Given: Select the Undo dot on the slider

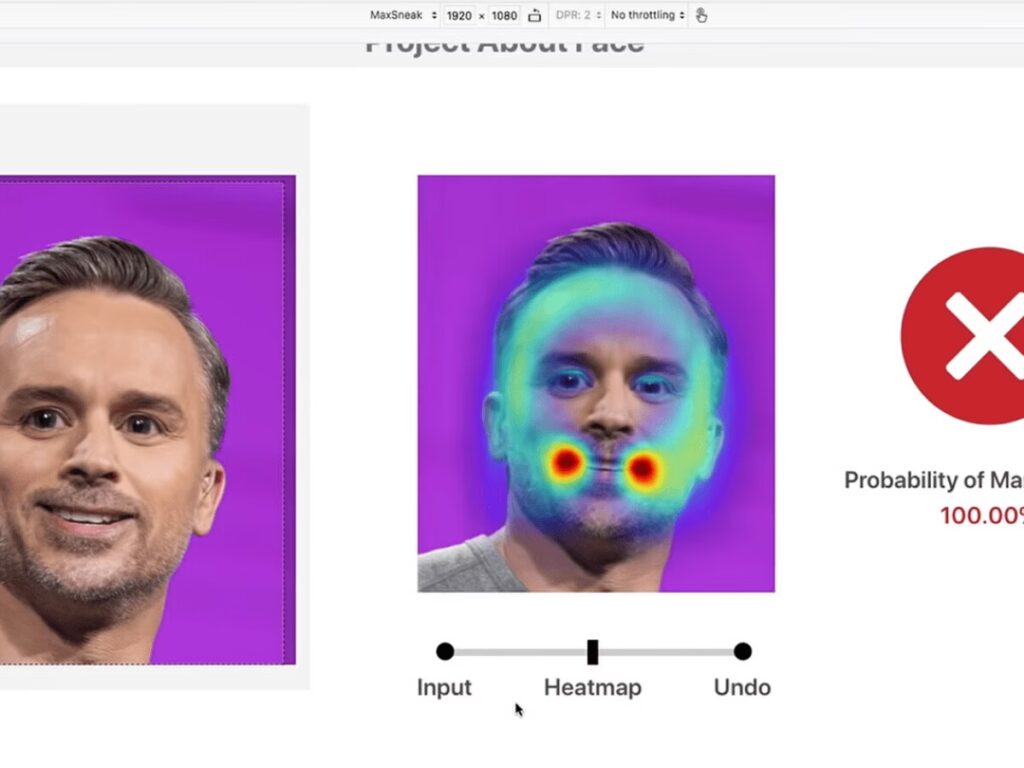Looking at the screenshot, I should click(742, 652).
